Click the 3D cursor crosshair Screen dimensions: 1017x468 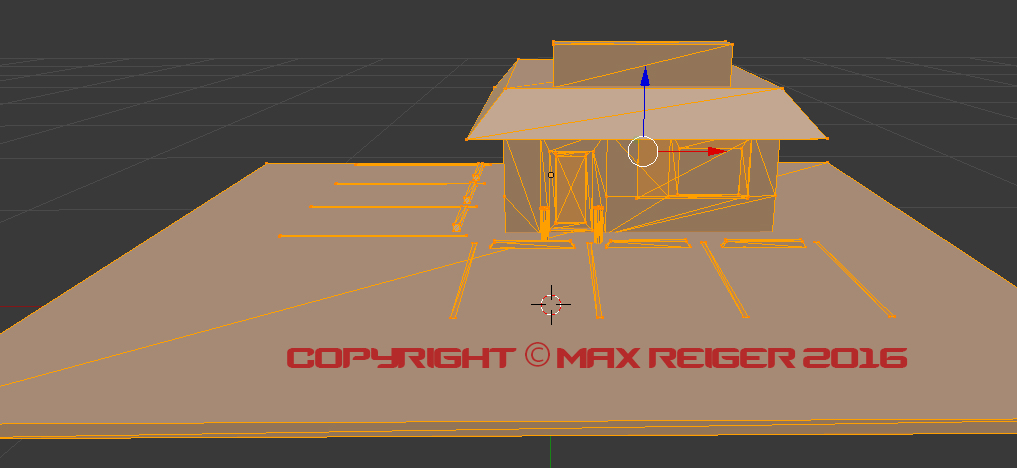tap(551, 304)
